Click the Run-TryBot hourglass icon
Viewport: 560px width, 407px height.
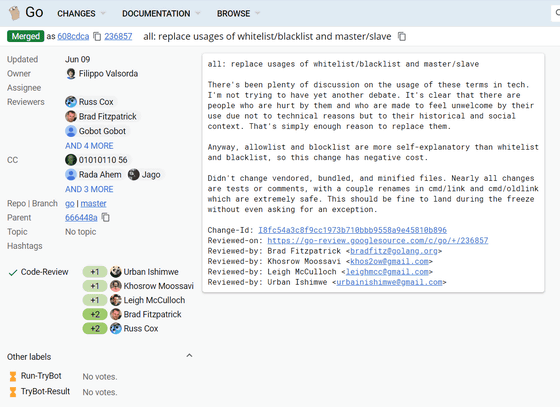click(x=13, y=376)
